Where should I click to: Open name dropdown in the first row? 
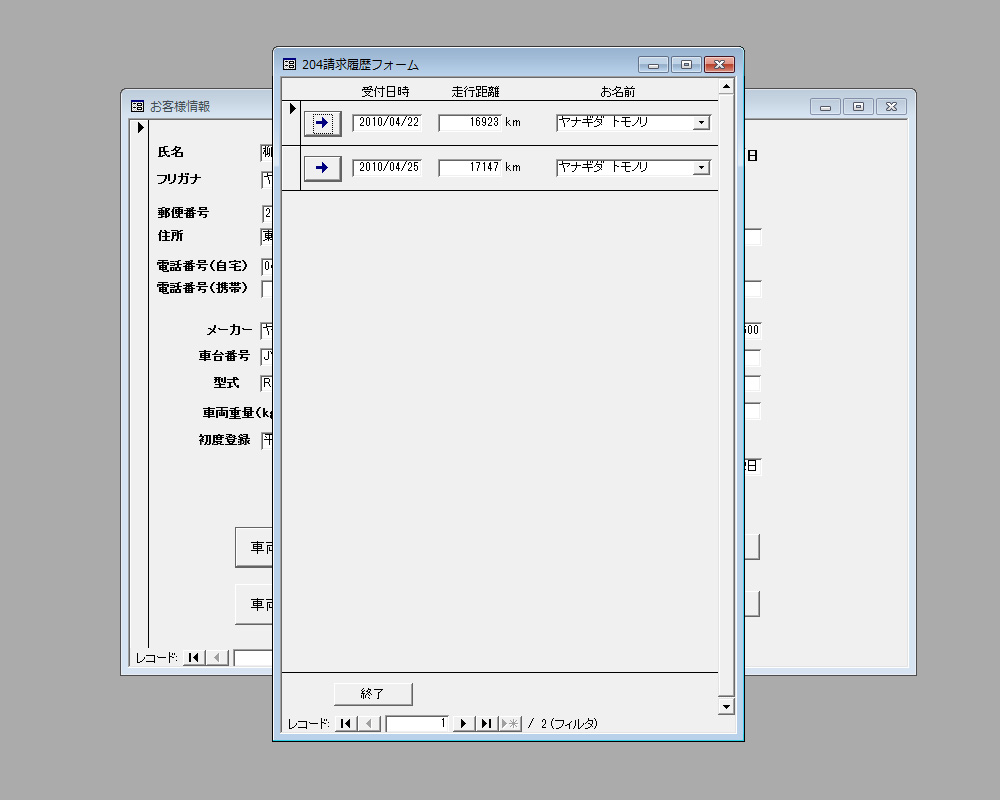(x=701, y=123)
